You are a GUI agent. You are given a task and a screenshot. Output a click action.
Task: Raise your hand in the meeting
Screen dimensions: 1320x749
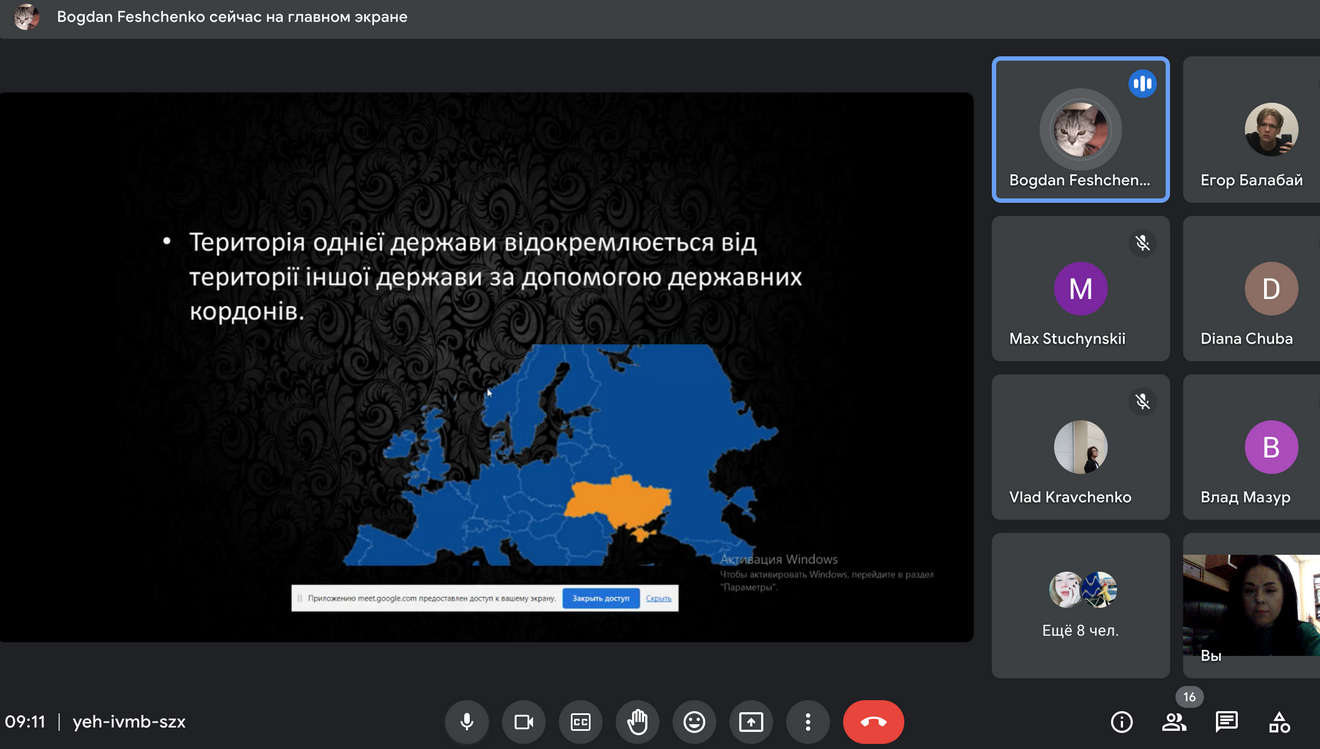[x=637, y=722]
